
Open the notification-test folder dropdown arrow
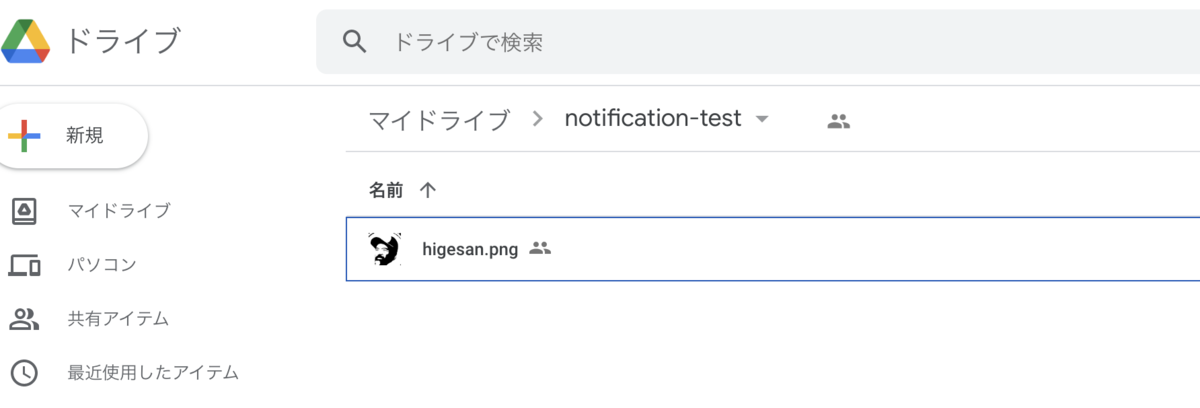pos(762,120)
